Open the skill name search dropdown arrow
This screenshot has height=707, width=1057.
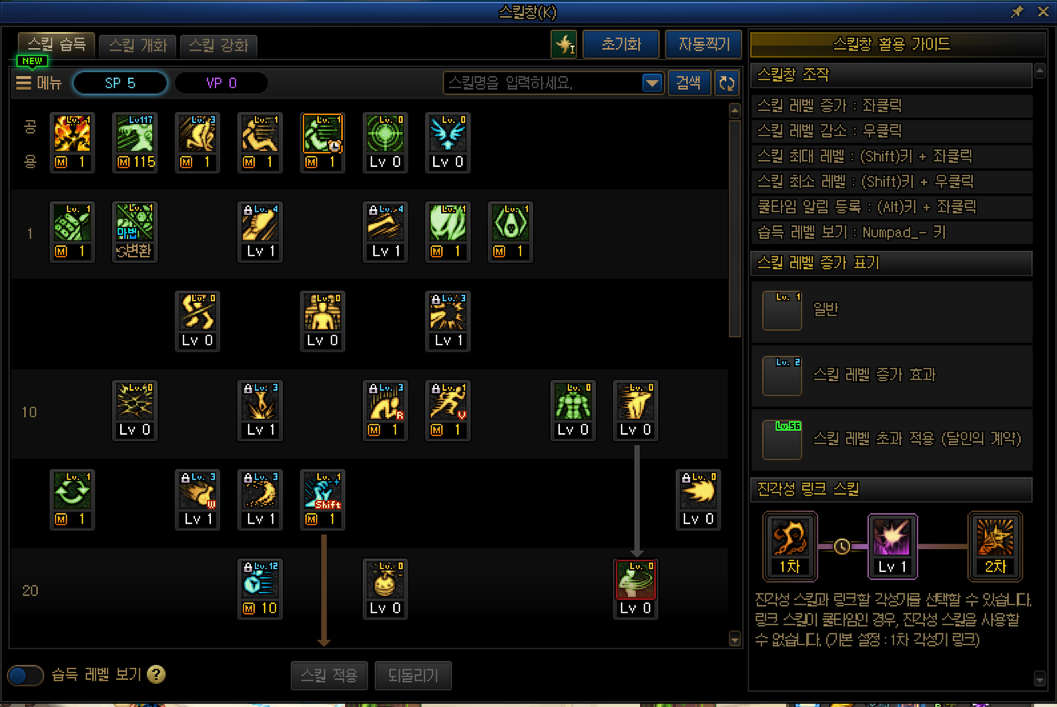pyautogui.click(x=651, y=83)
